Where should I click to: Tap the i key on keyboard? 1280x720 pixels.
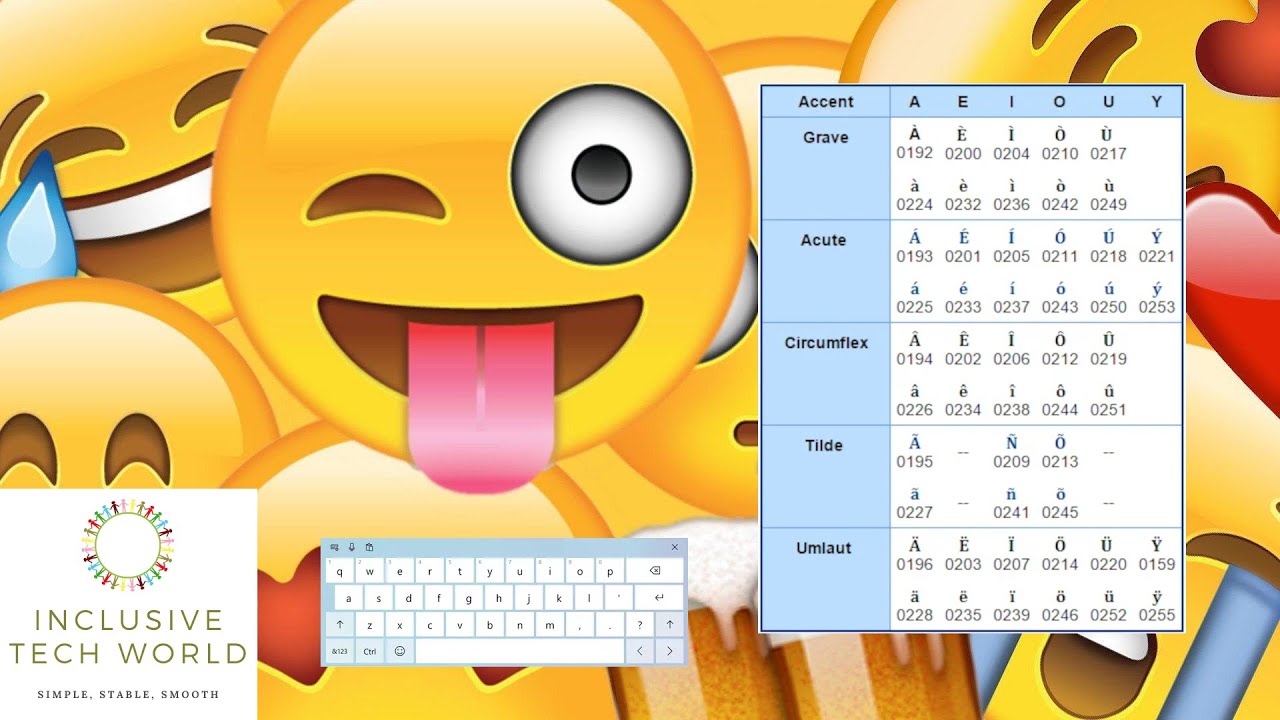point(550,570)
